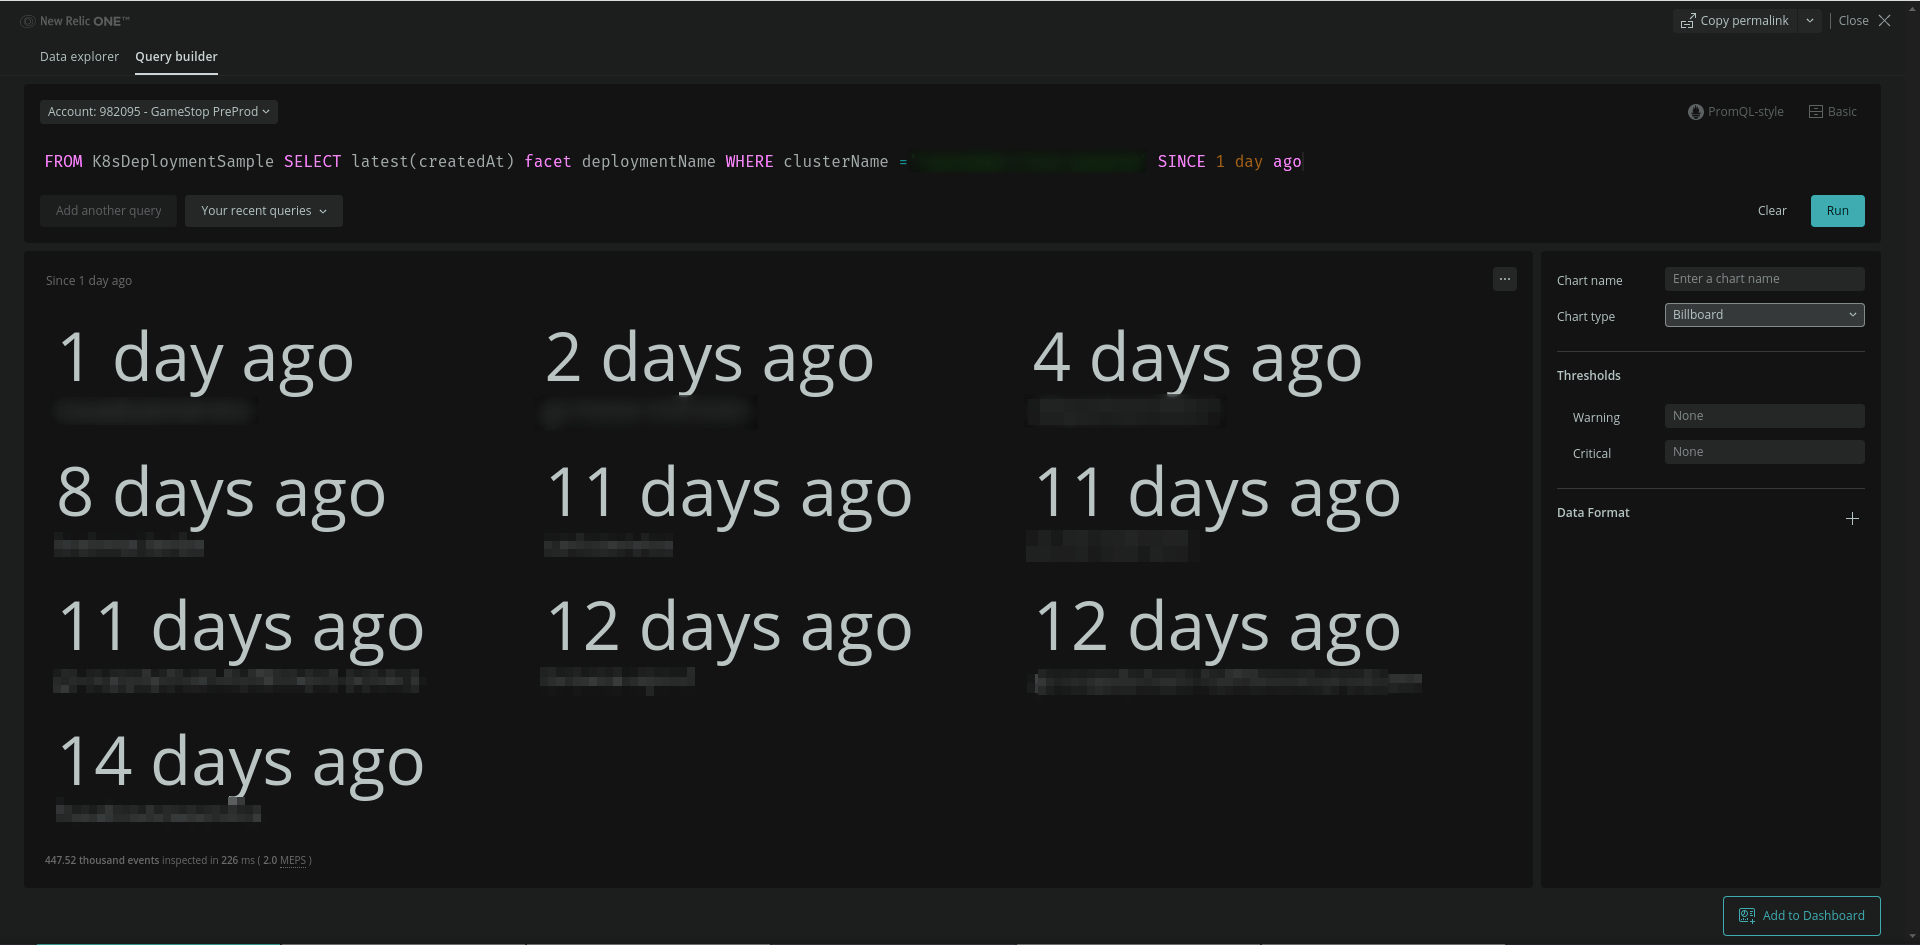Screen dimensions: 1920x945
Task: Focus the Chart name input field
Action: (1764, 279)
